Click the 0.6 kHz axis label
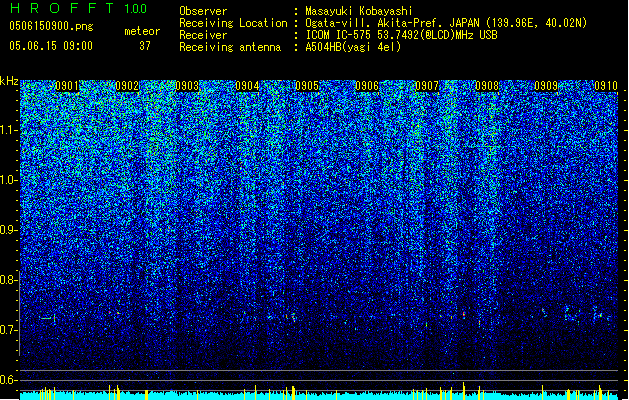Viewport: 629px width, 400px height. (x=7, y=380)
